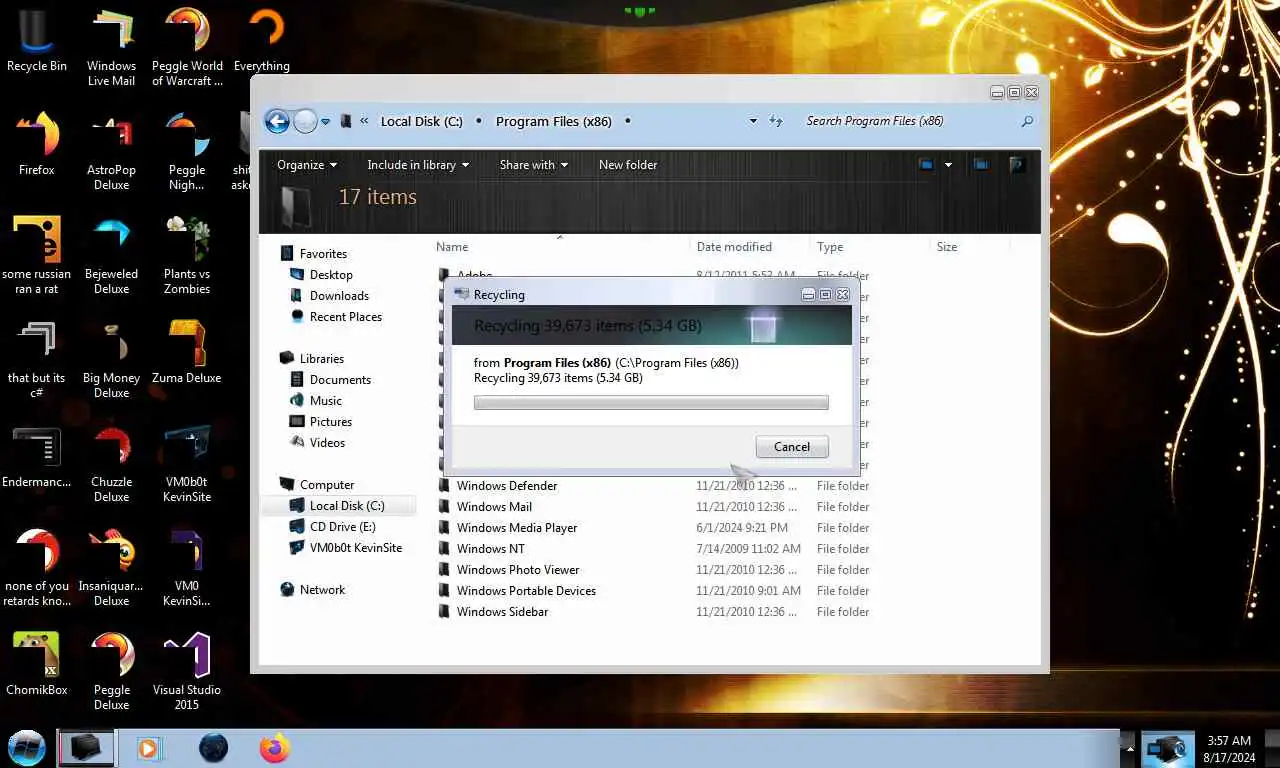The width and height of the screenshot is (1280, 768).
Task: Select Local Disk (C:) breadcrumb
Action: tap(421, 121)
